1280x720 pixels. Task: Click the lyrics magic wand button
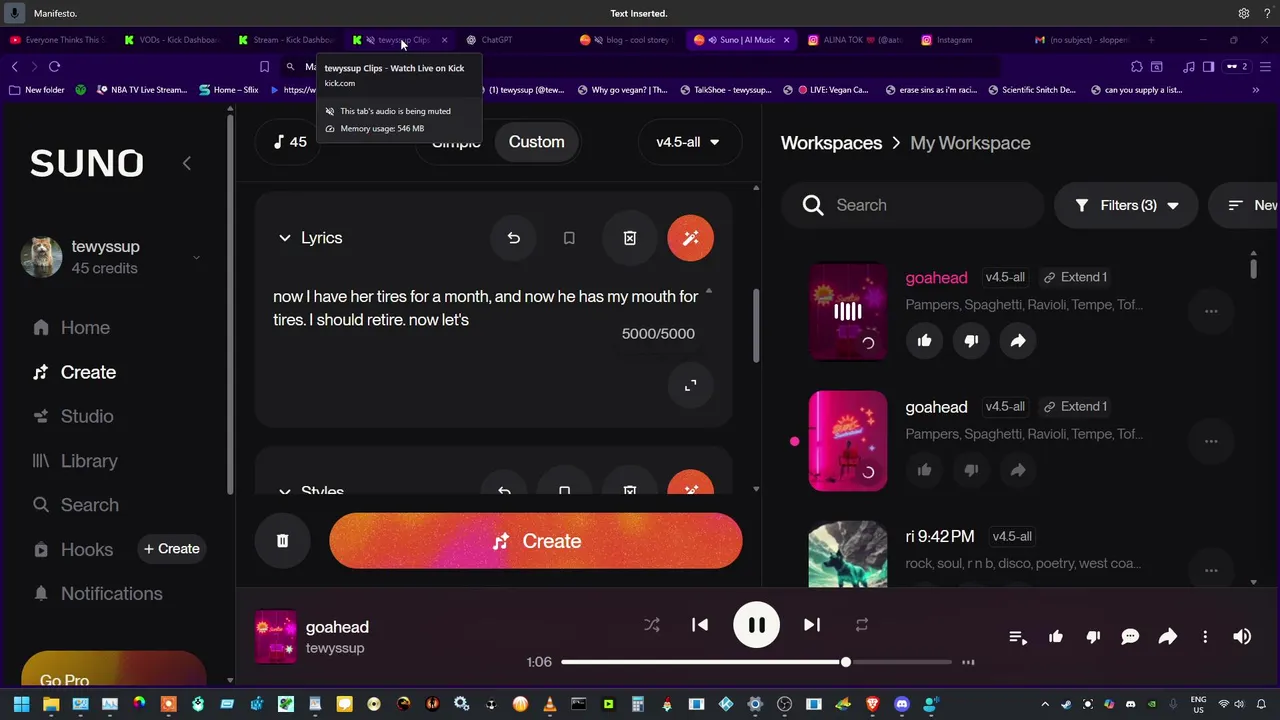(x=690, y=238)
